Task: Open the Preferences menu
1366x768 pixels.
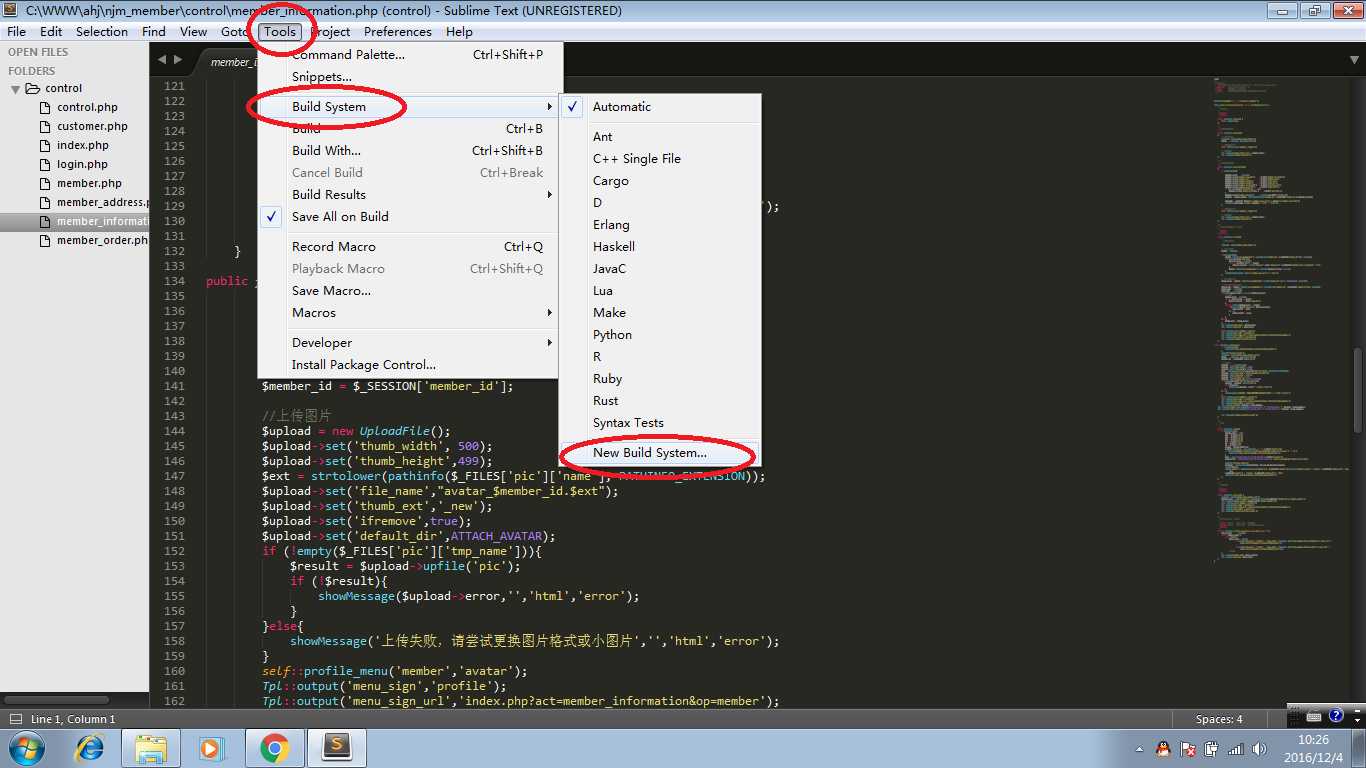Action: coord(398,31)
